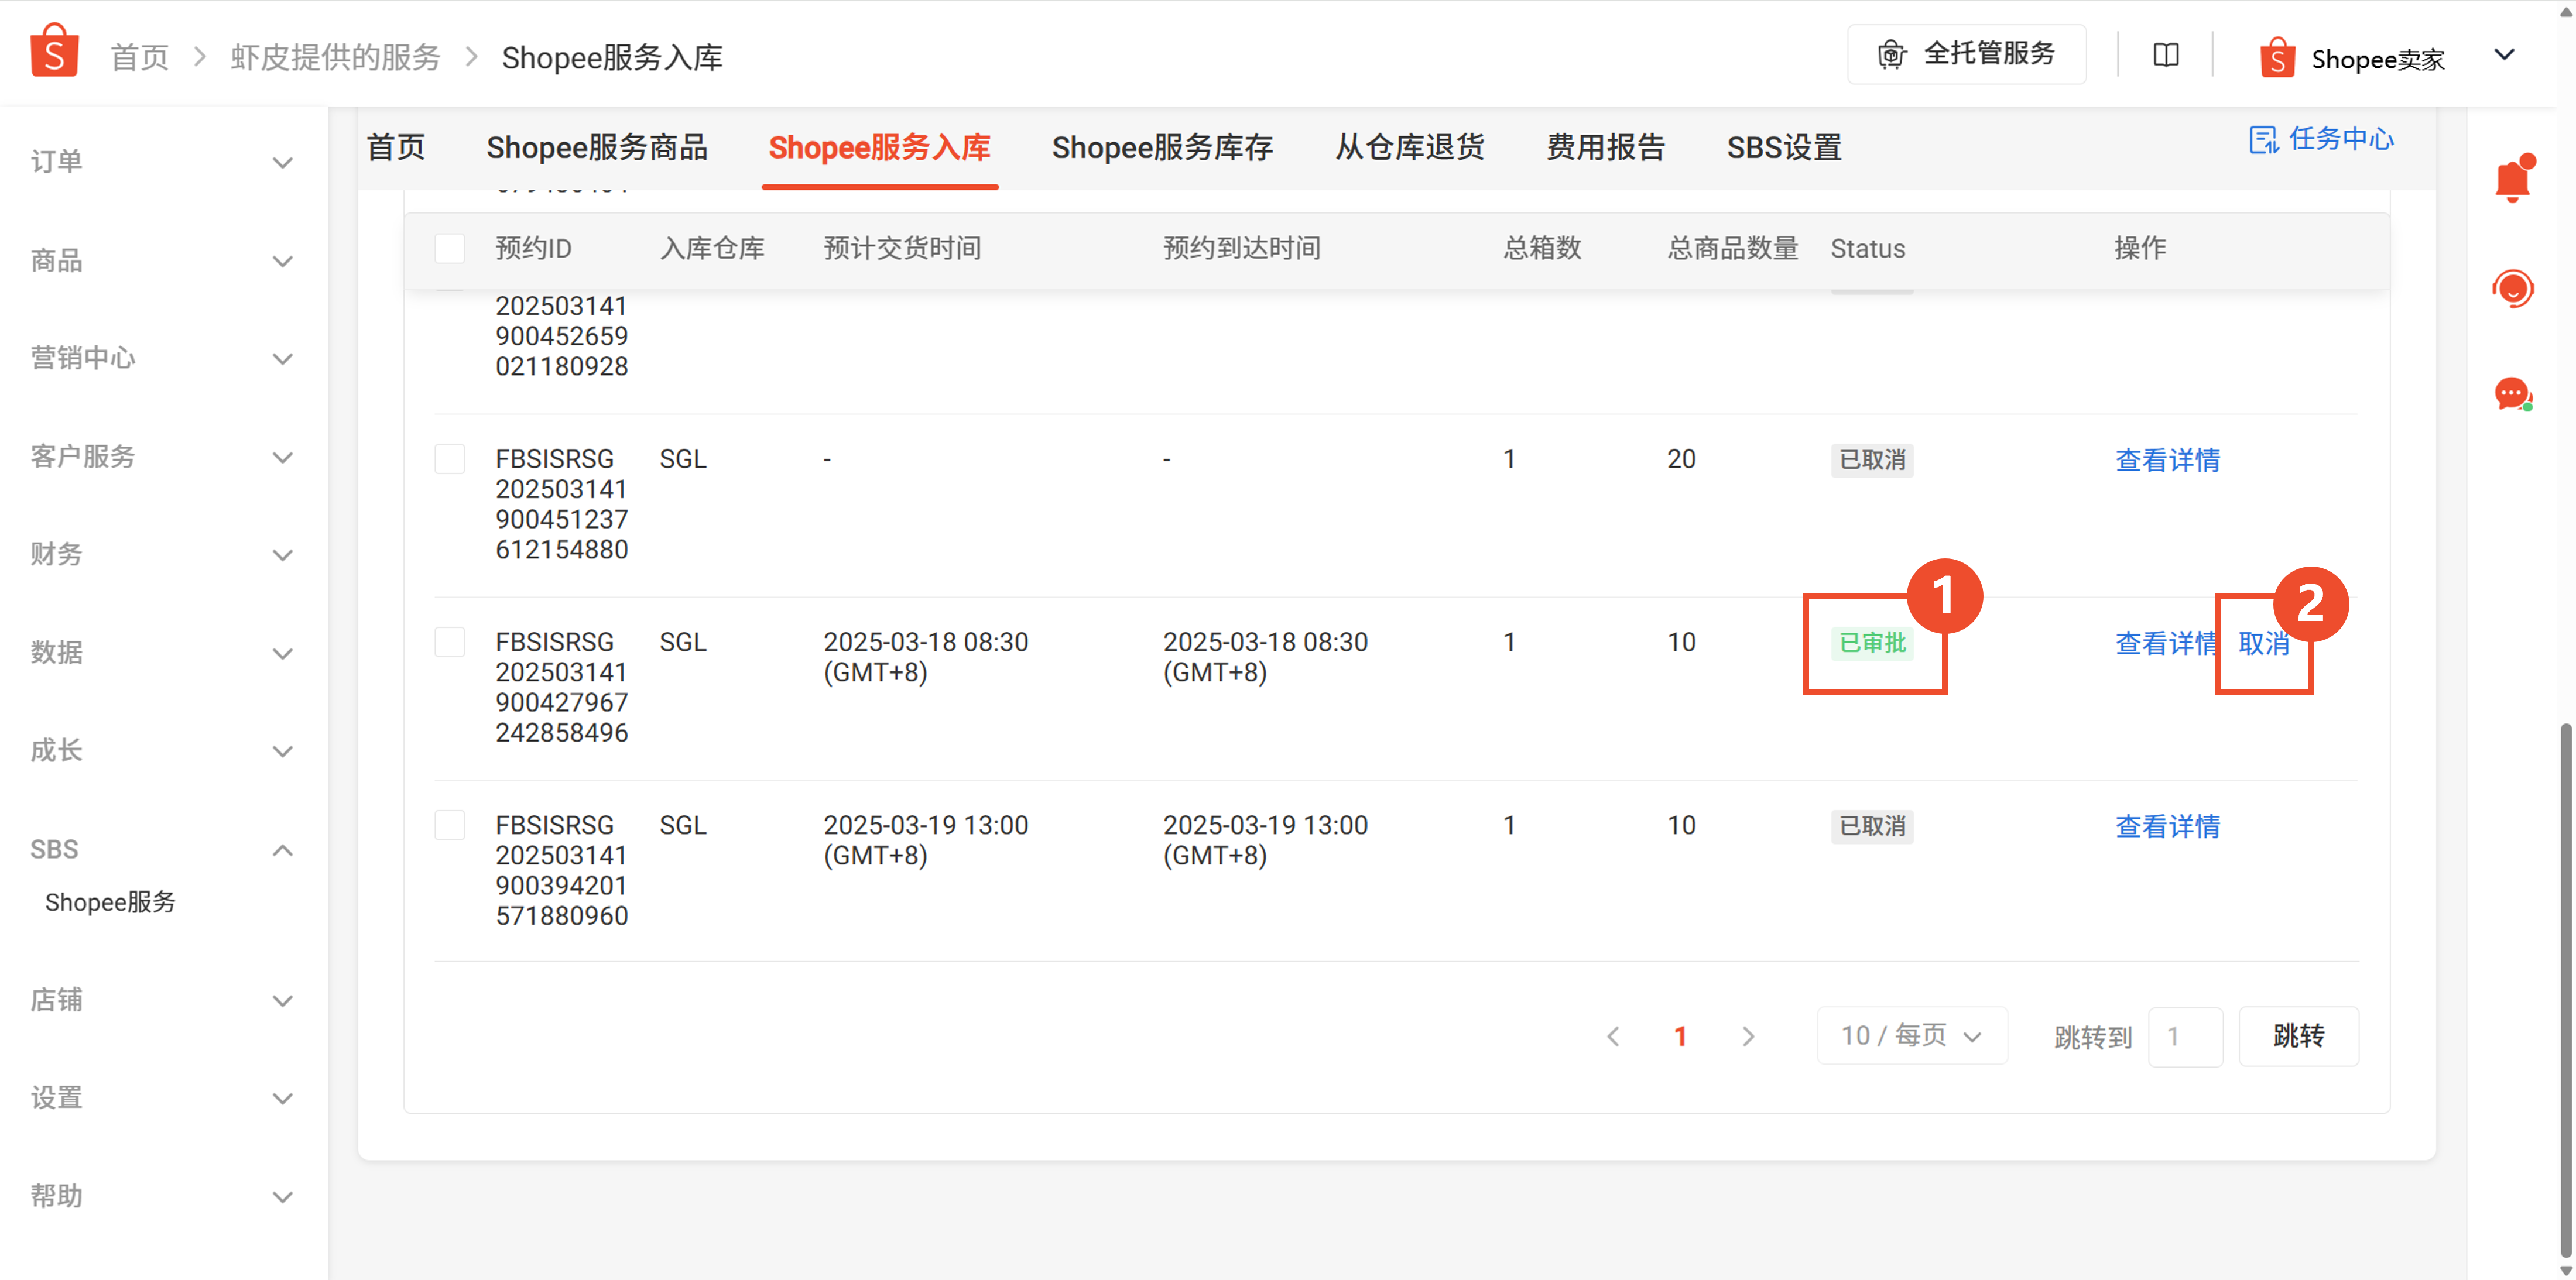Click the Shopee logo in header

[x=54, y=52]
